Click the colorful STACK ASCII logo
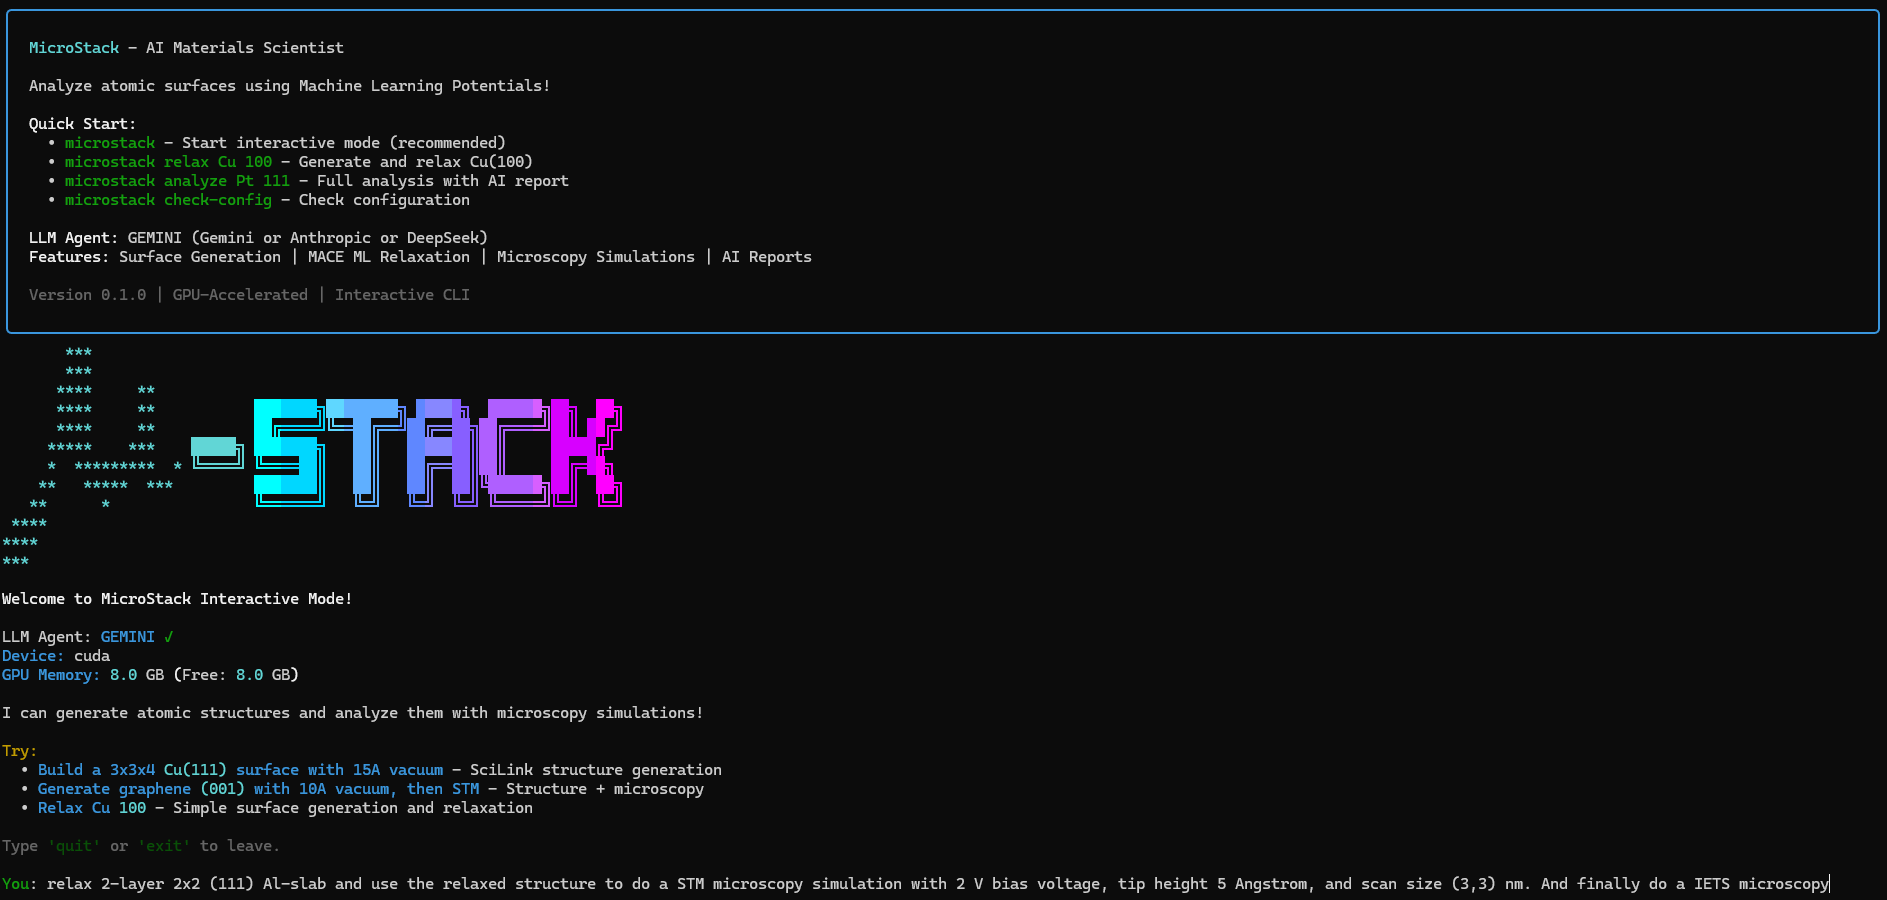Screen dimensions: 1887x900 tap(438, 453)
